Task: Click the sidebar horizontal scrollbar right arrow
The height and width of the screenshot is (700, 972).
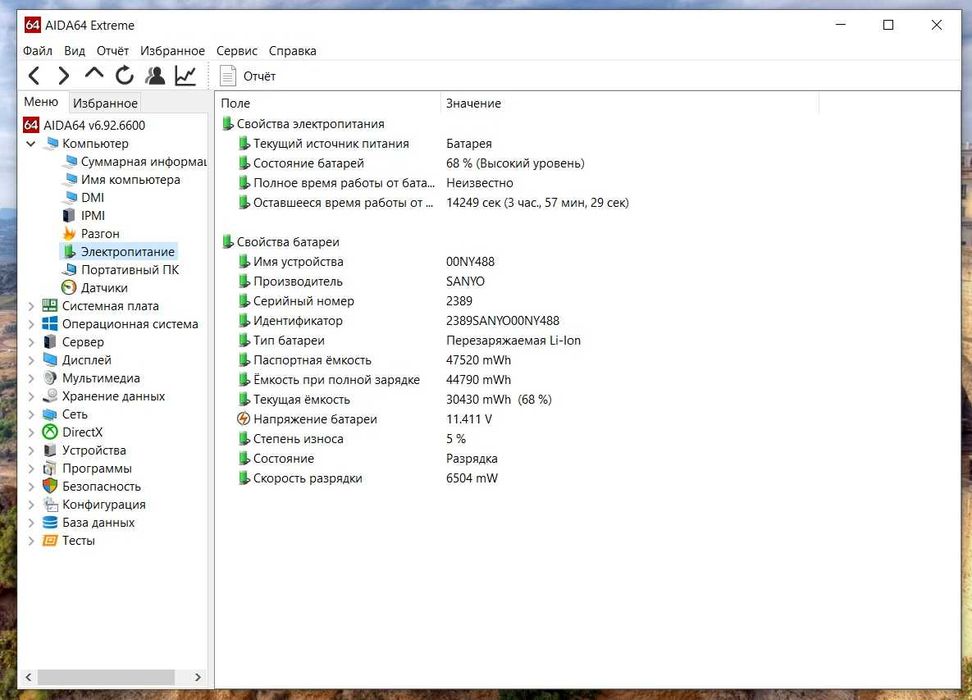Action: click(198, 677)
